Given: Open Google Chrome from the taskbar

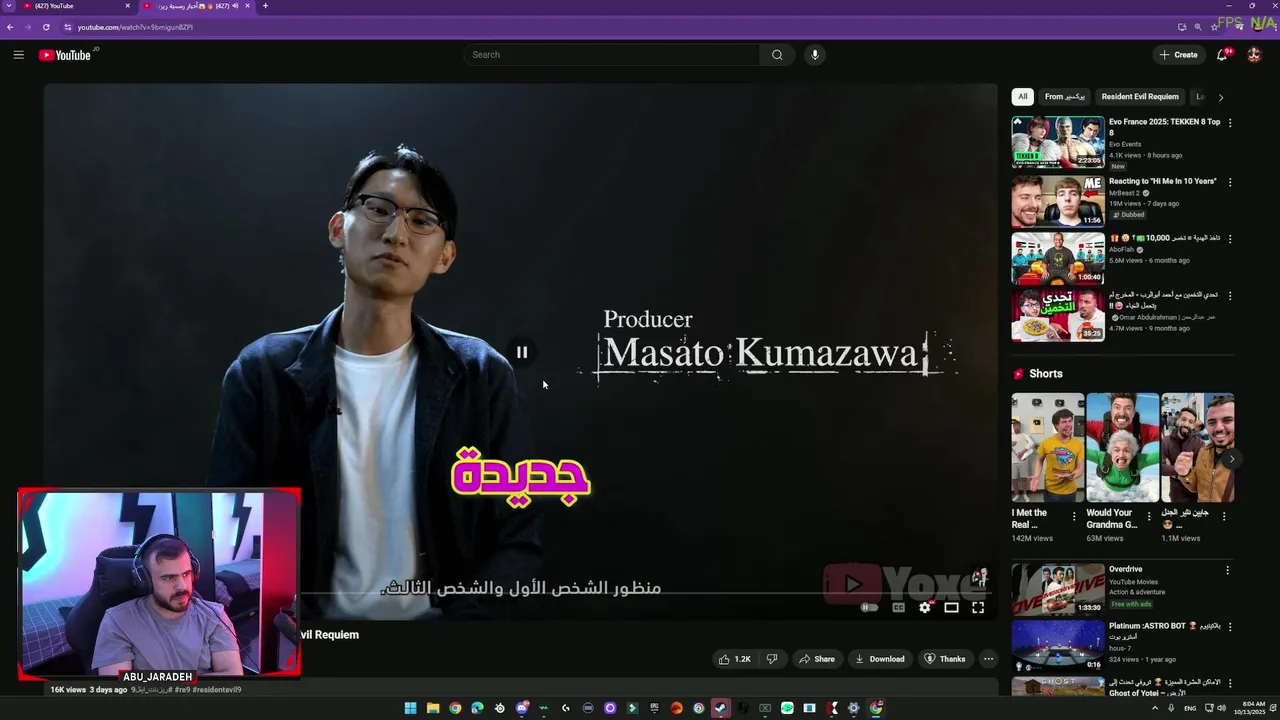Looking at the screenshot, I should point(455,708).
